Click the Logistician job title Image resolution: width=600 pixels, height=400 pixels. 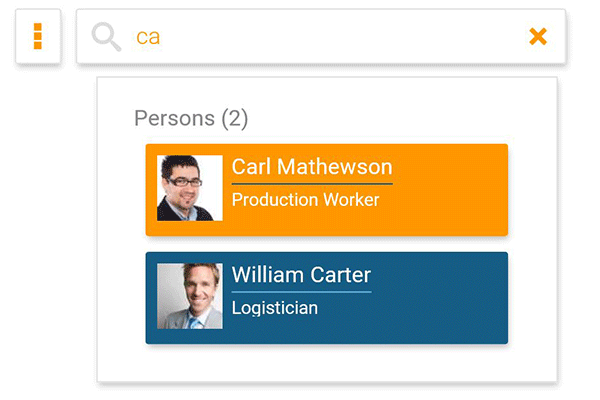tap(275, 308)
